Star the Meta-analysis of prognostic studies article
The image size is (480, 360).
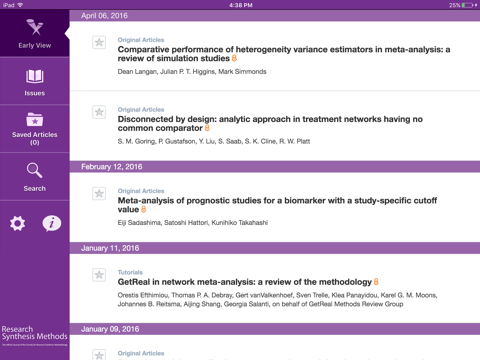click(x=99, y=193)
